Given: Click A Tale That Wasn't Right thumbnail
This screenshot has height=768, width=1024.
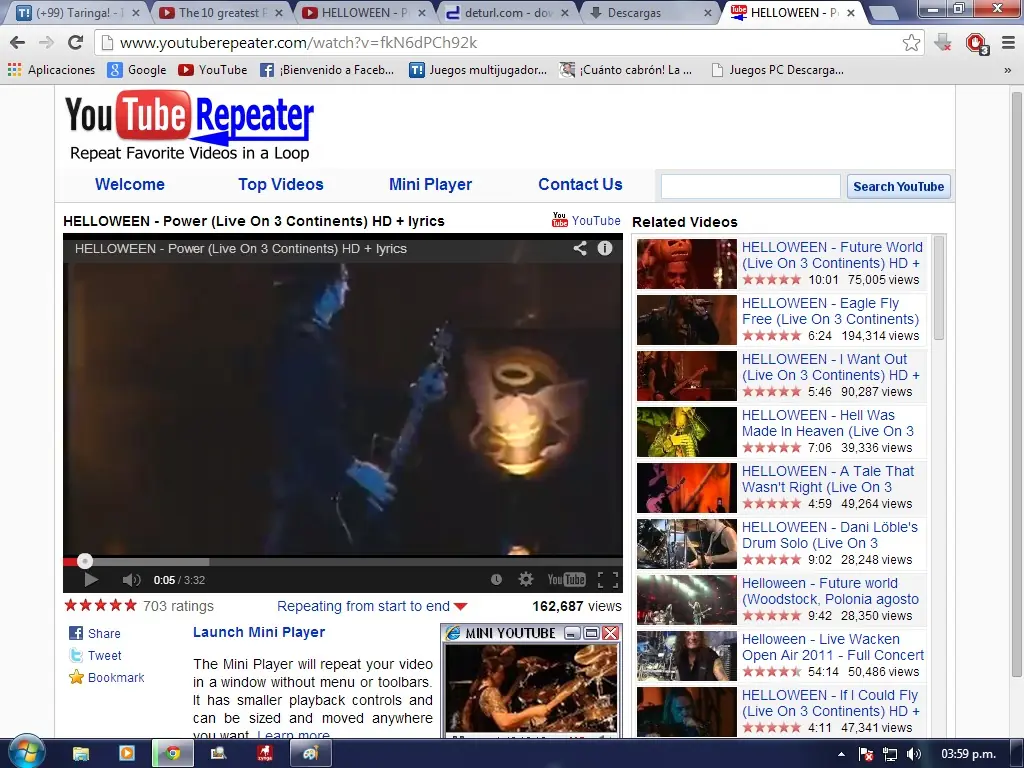Looking at the screenshot, I should (686, 488).
